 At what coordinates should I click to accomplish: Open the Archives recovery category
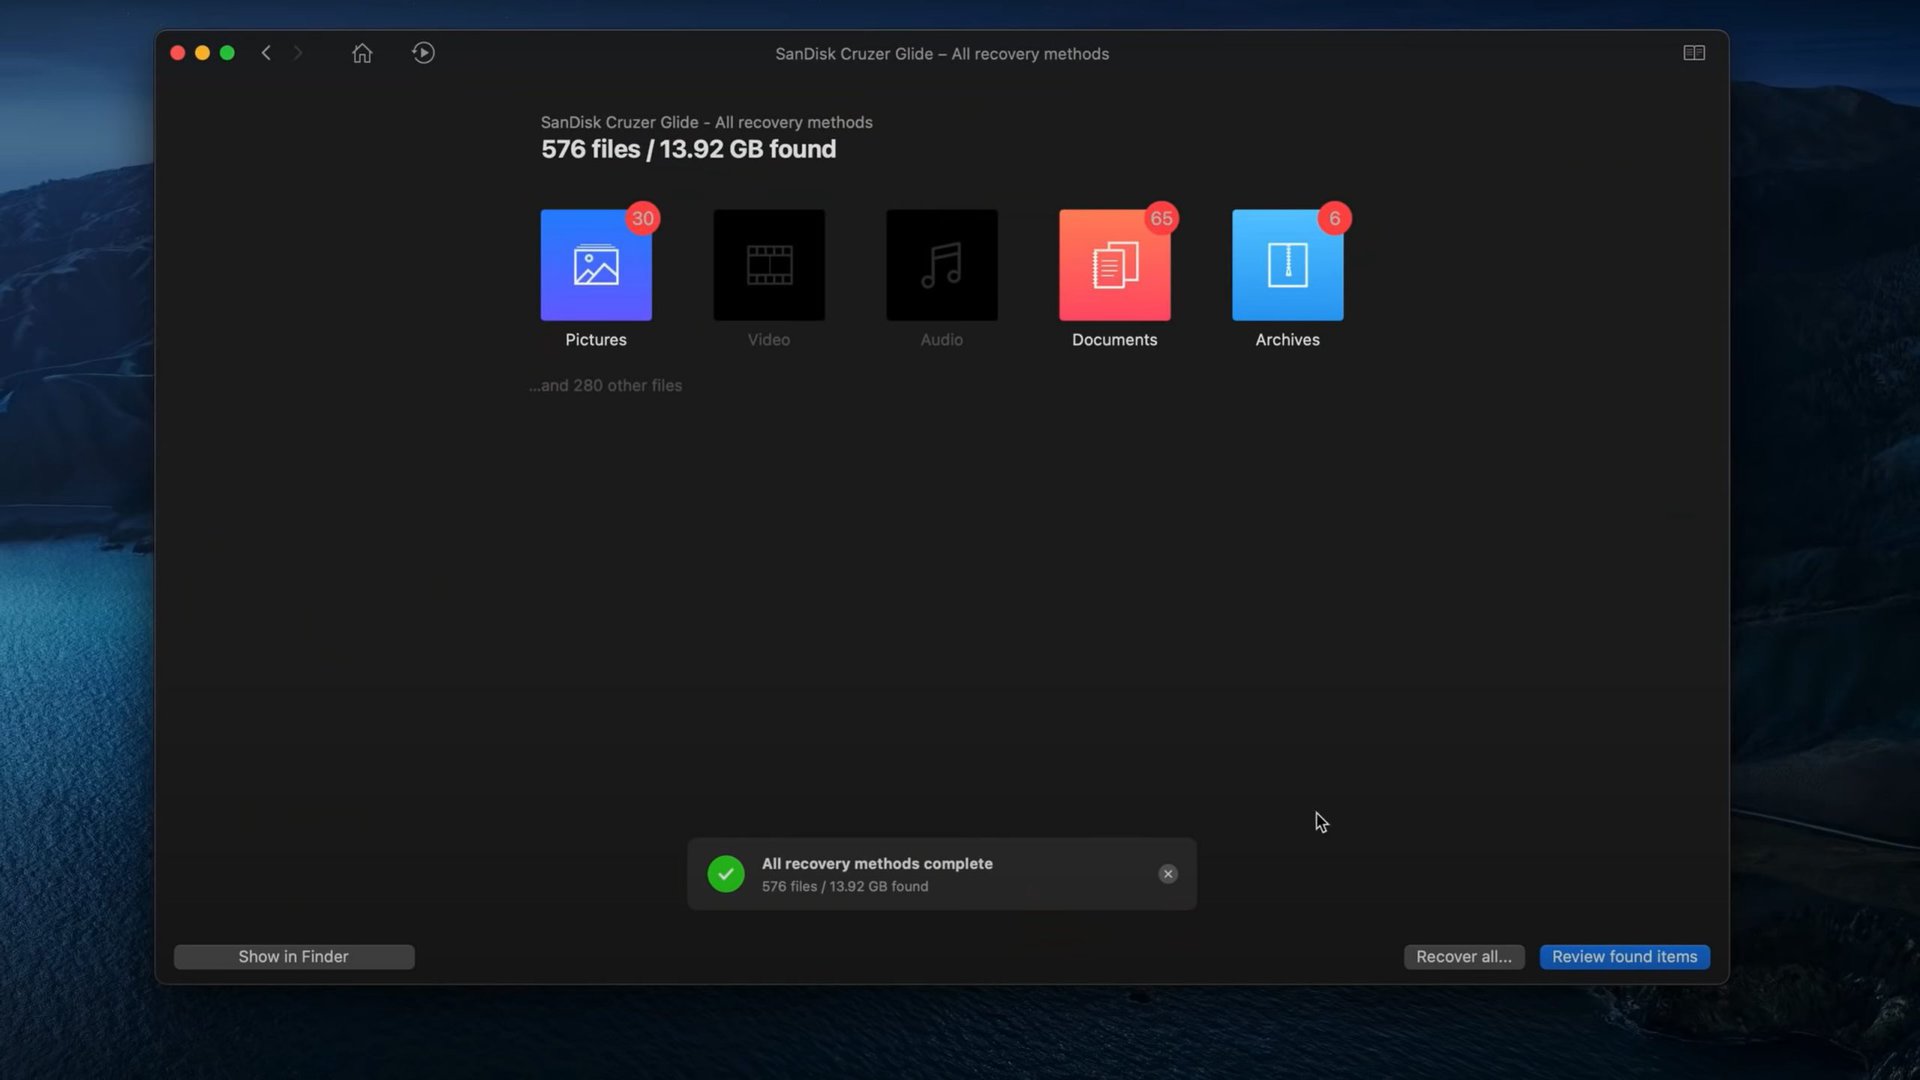click(1288, 264)
